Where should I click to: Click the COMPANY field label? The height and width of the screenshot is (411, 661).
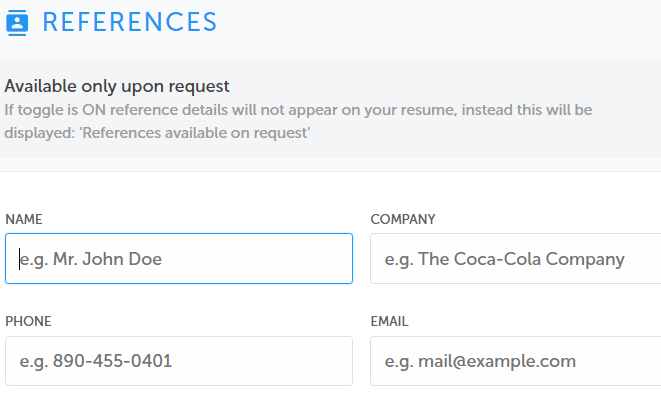(x=402, y=219)
